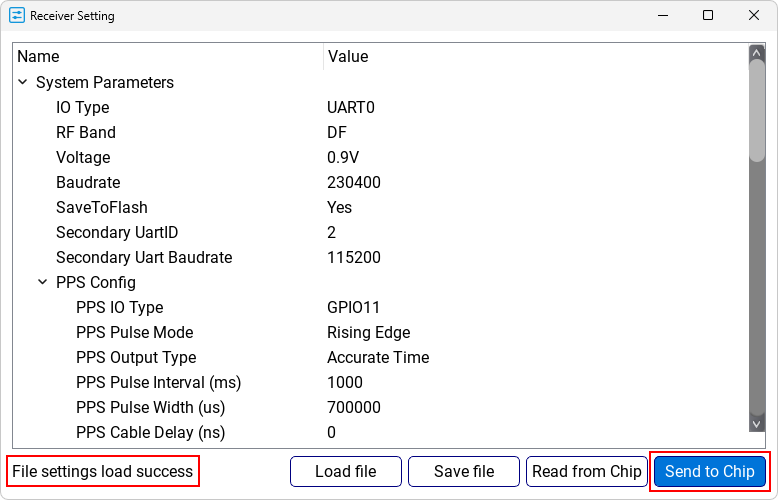The height and width of the screenshot is (500, 778).
Task: Click the SaveToFlash Yes value
Action: pyautogui.click(x=340, y=208)
